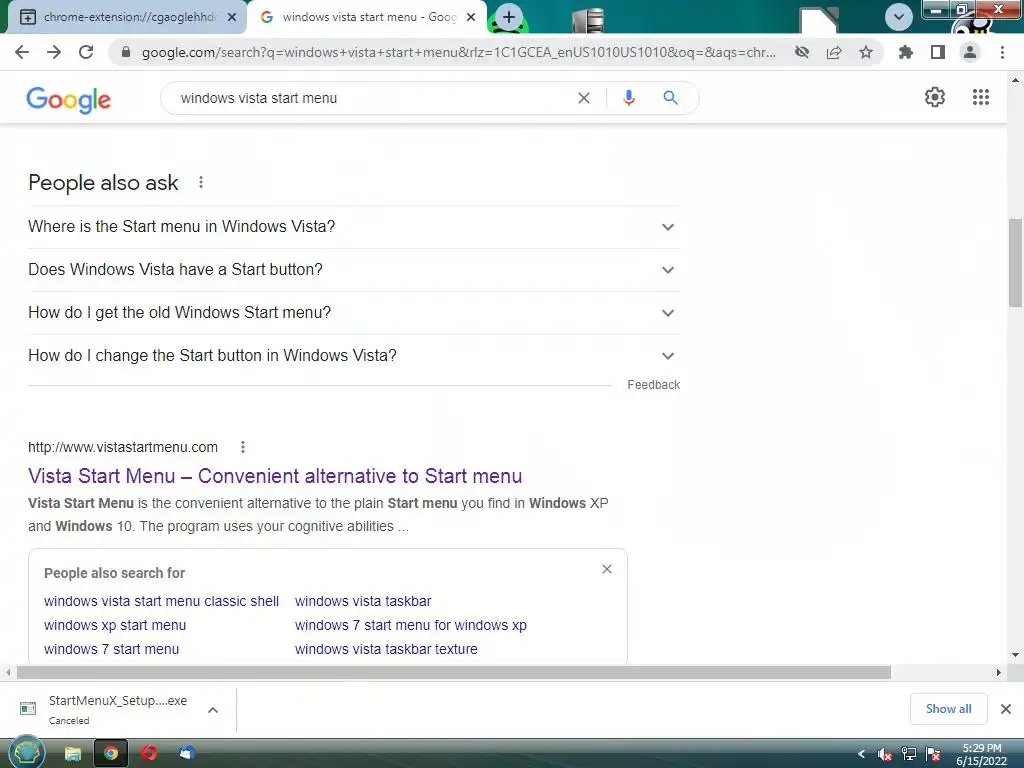Open Google settings gear
Viewport: 1024px width, 768px height.
coord(935,97)
